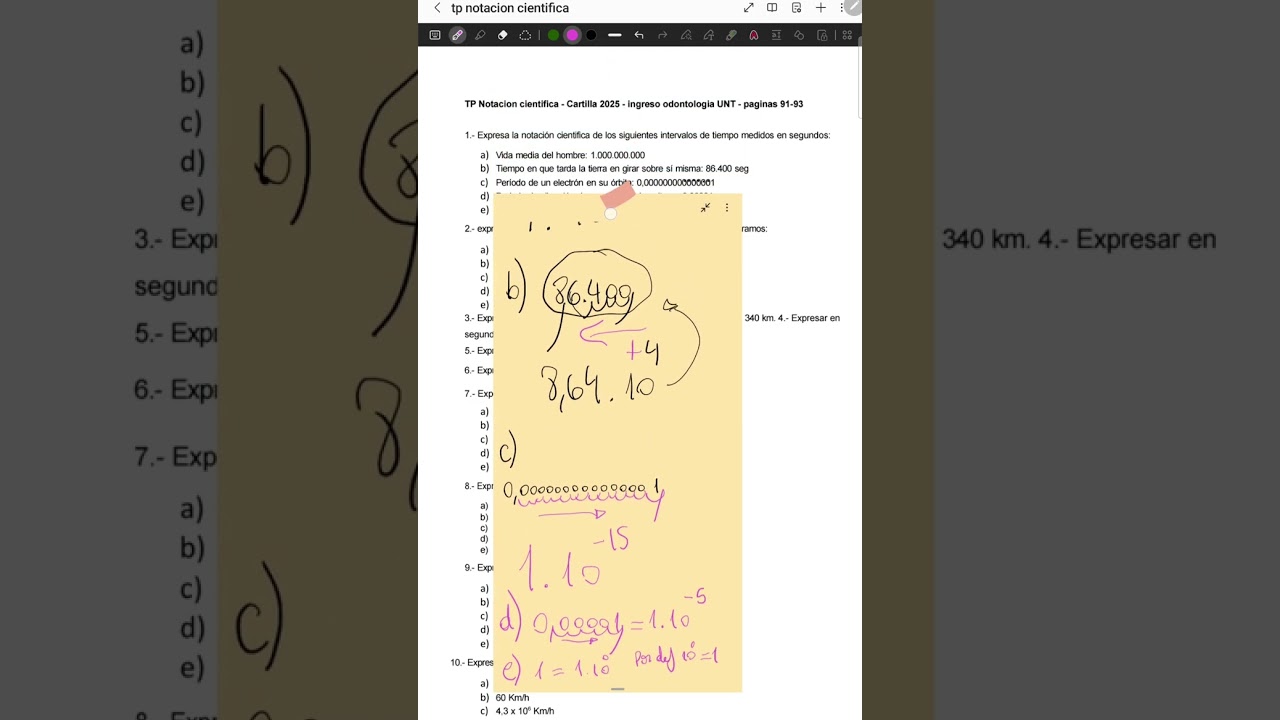Tap the line about the earth rotating: 86.400 seg
The image size is (1280, 720).
[622, 169]
